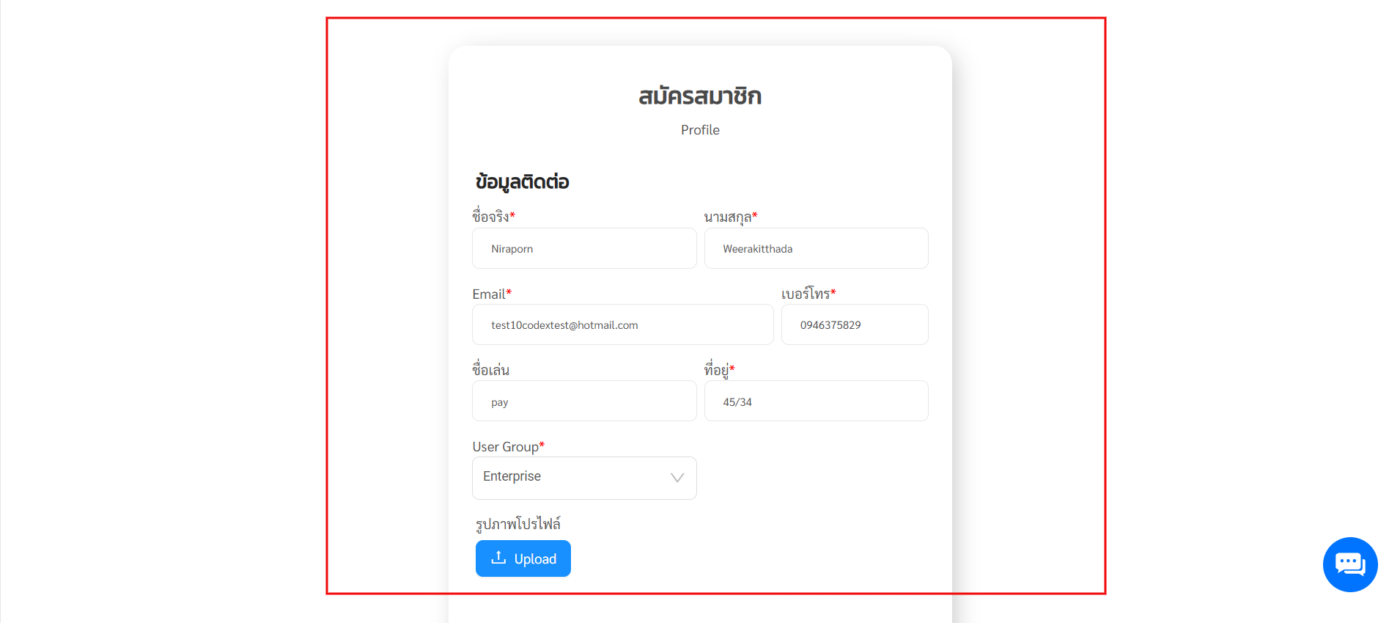Screen dimensions: 1400x623
Task: Expand the User Group dropdown chevron
Action: click(x=677, y=478)
